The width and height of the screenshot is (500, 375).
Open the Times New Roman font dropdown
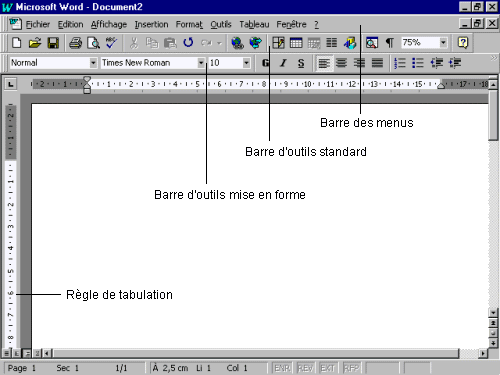(x=201, y=63)
